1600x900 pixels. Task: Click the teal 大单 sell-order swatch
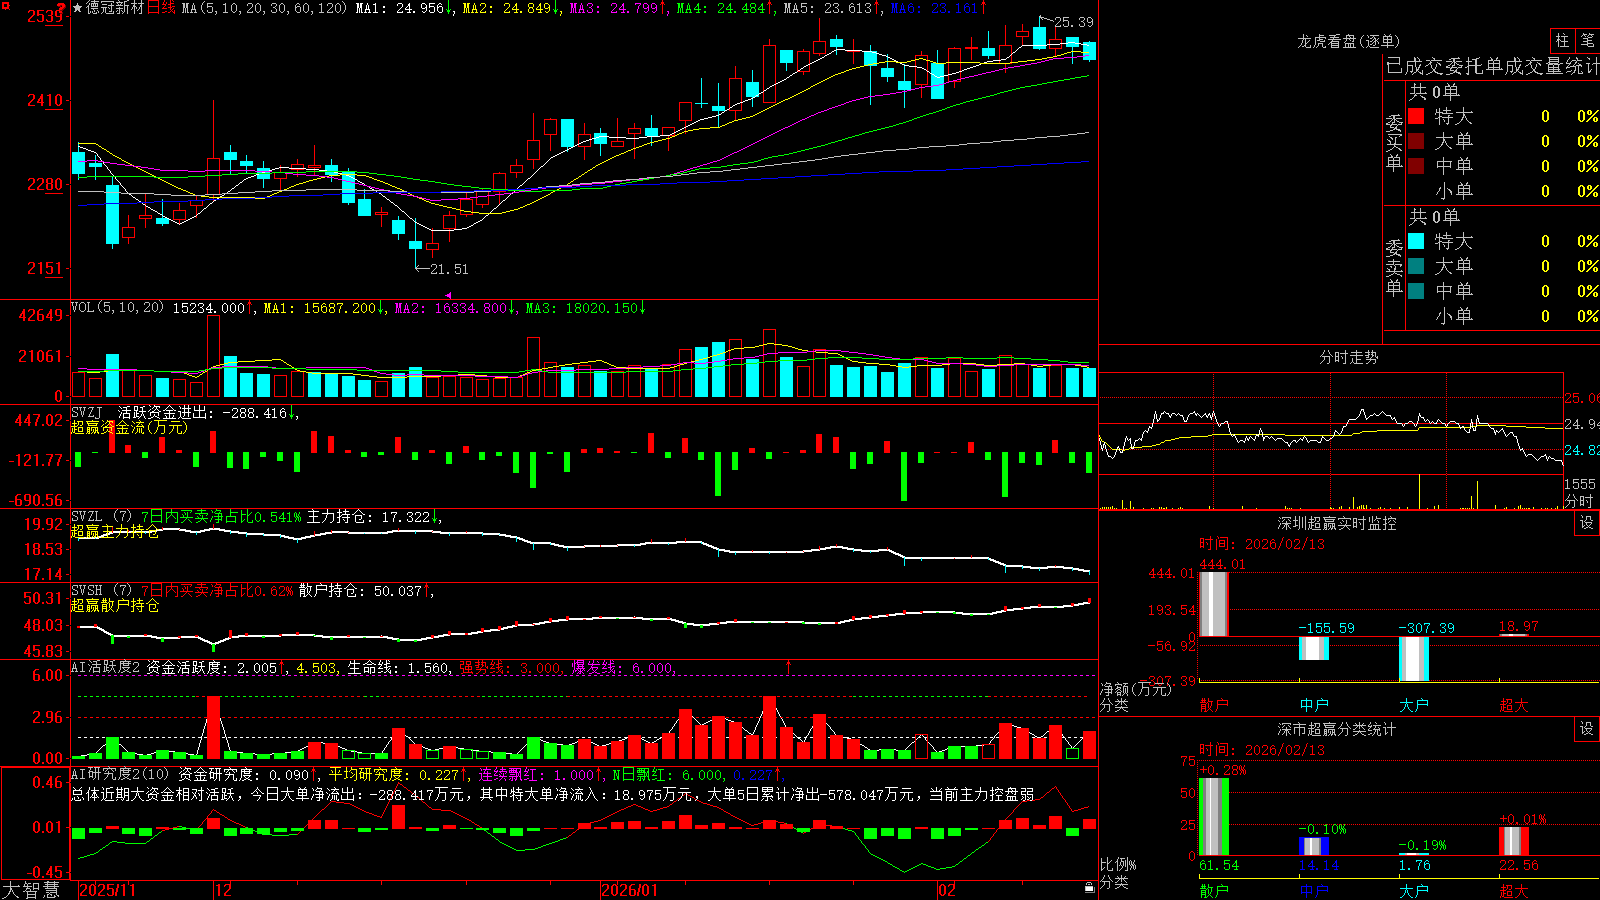(1416, 266)
